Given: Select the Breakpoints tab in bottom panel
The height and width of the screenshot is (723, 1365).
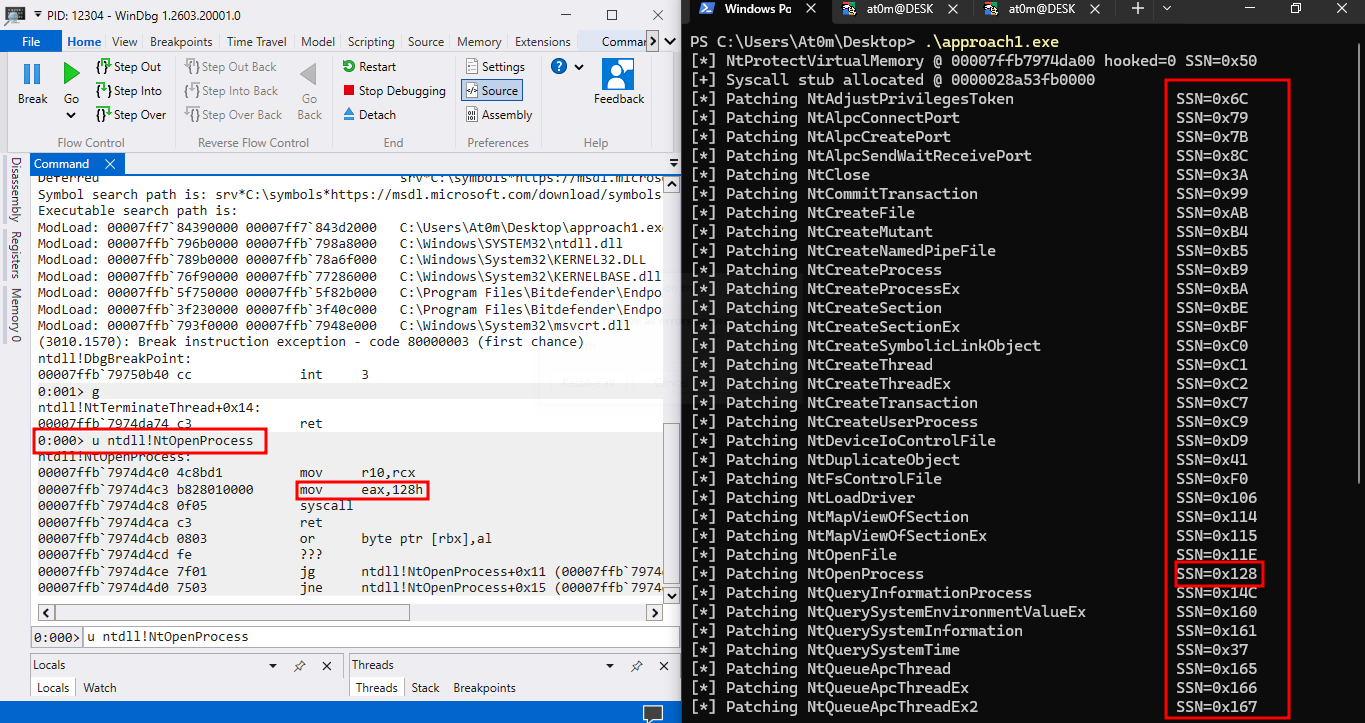Looking at the screenshot, I should [x=484, y=687].
